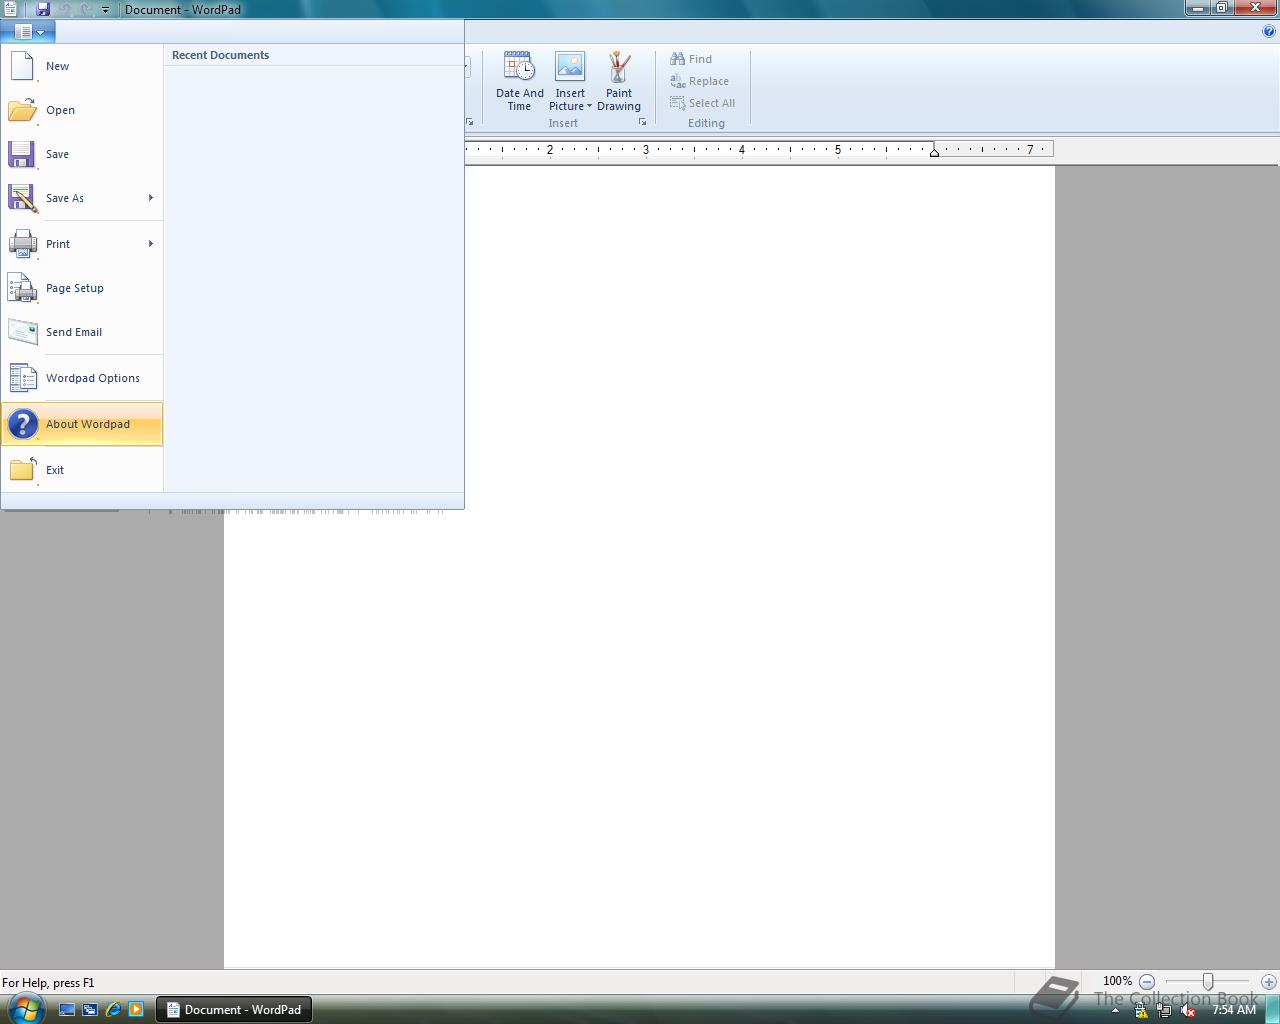1280x1024 pixels.
Task: Click the Exit folder icon
Action: click(22, 470)
